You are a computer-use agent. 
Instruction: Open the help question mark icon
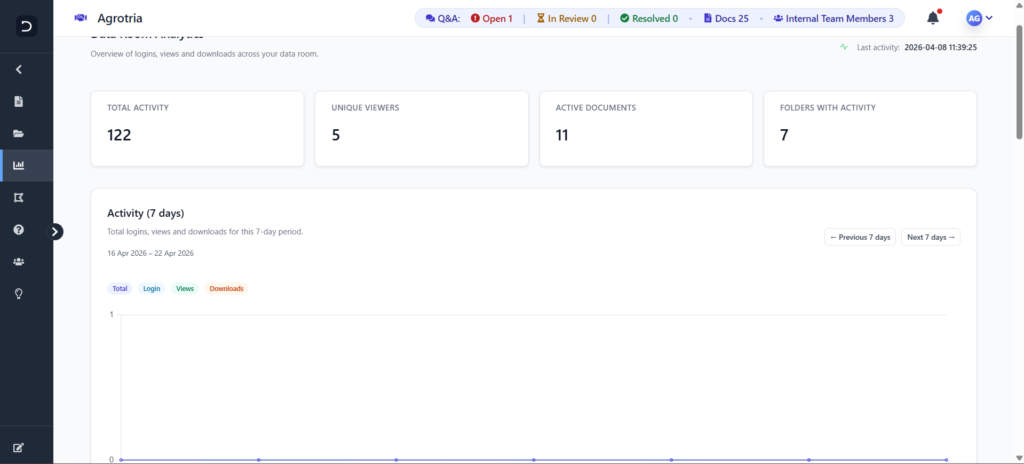tap(18, 229)
